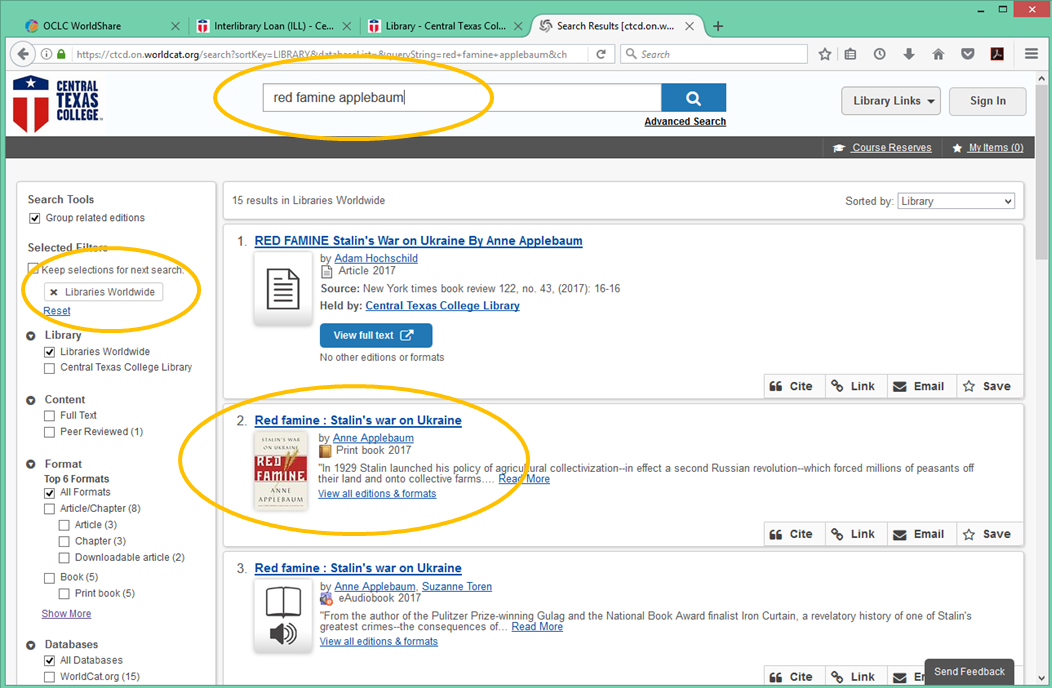Open Adam Hochschild author link
The image size is (1052, 688).
[x=376, y=258]
